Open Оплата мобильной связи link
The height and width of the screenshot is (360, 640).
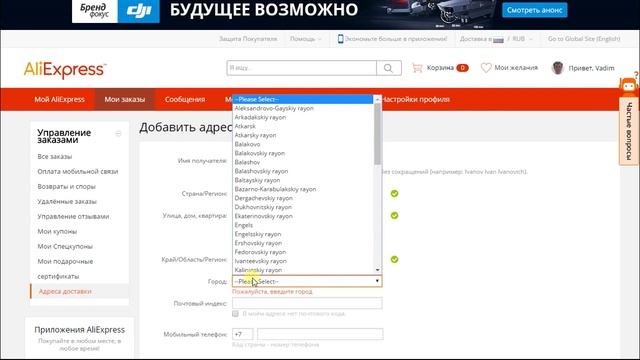(x=78, y=171)
